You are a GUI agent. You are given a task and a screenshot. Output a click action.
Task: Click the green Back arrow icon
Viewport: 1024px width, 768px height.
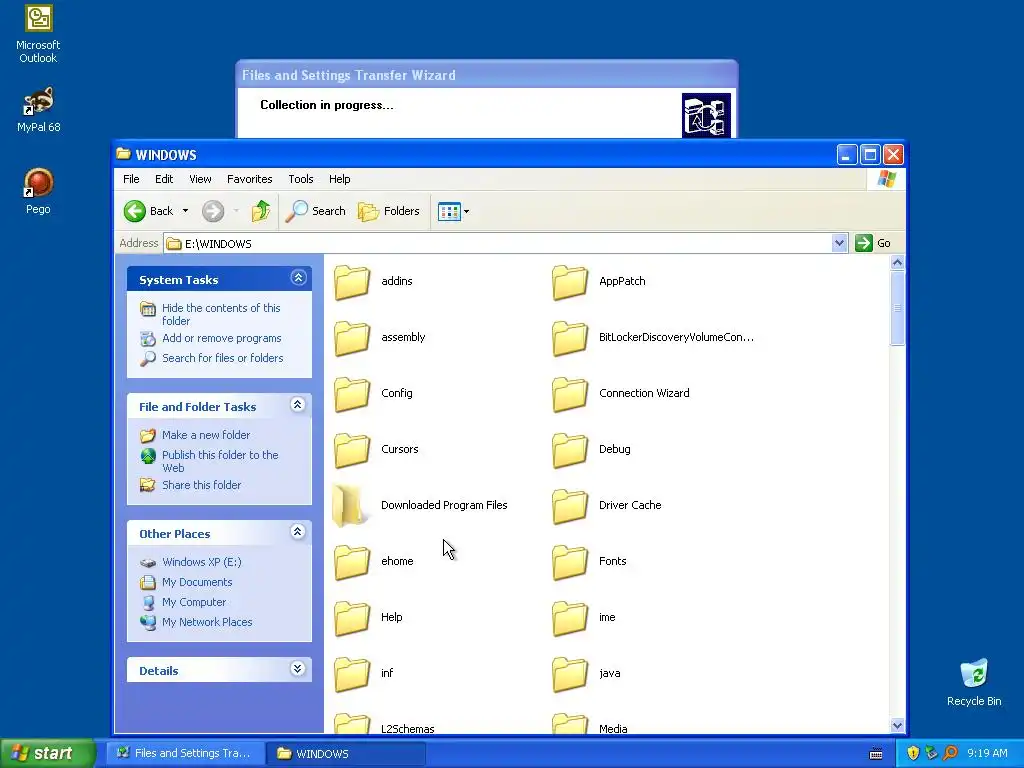135,211
